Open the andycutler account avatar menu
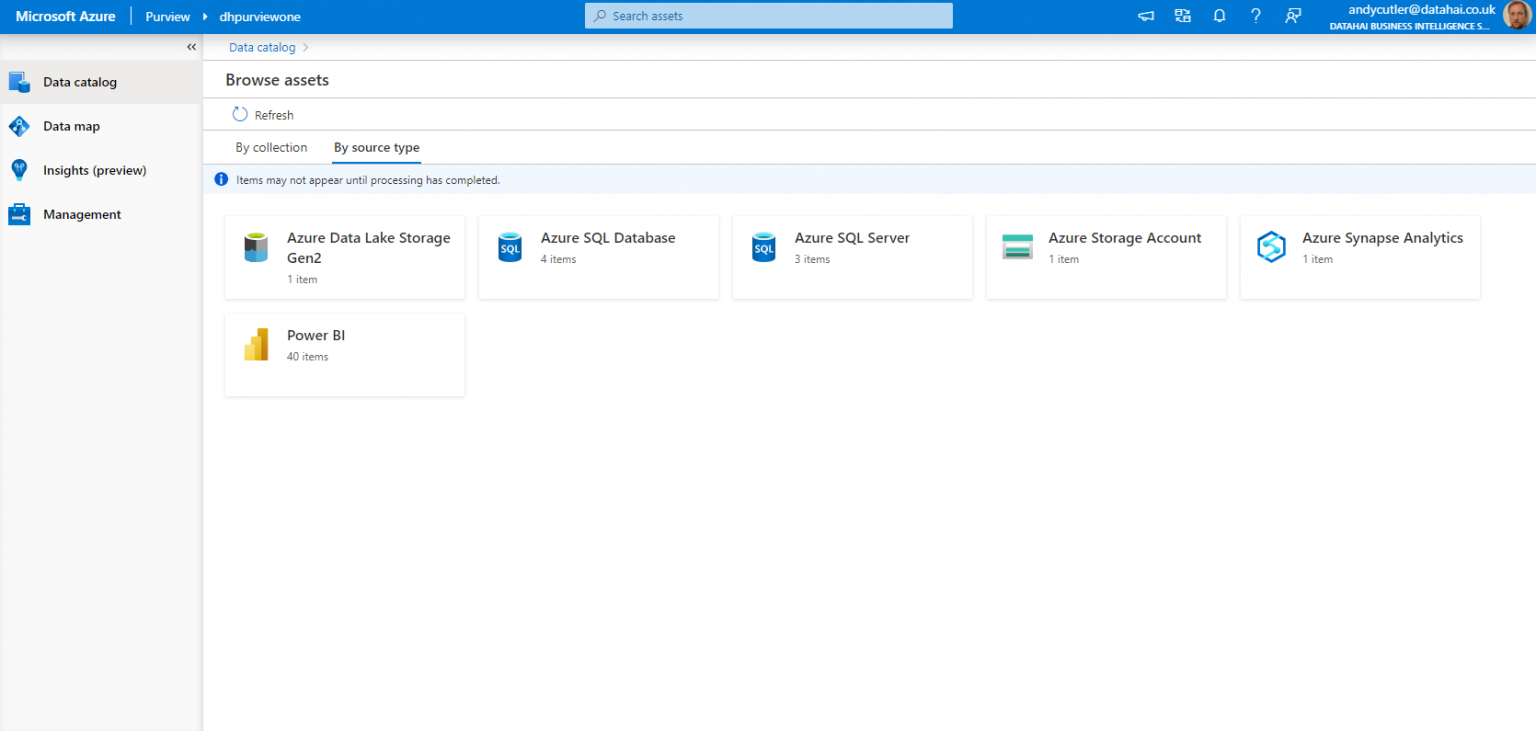Viewport: 1536px width, 731px height. click(1516, 15)
